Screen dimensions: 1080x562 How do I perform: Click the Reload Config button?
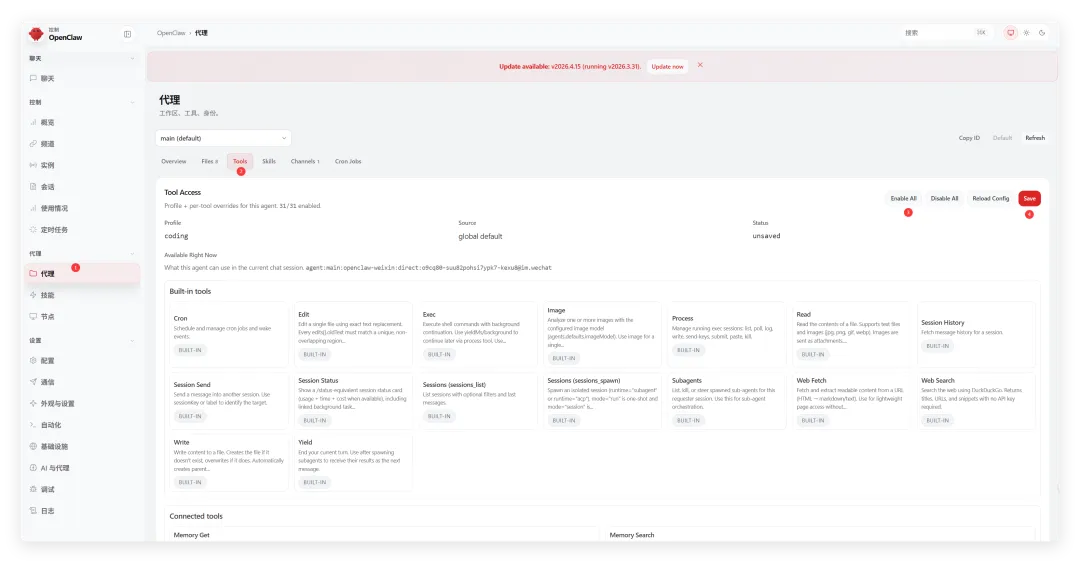(990, 198)
